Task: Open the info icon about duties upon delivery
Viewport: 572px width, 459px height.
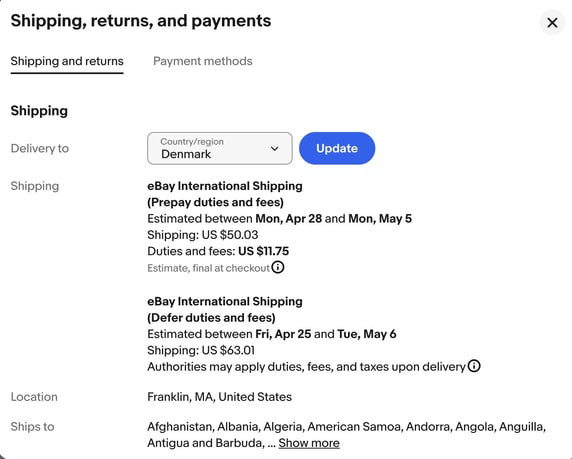Action: pyautogui.click(x=474, y=366)
